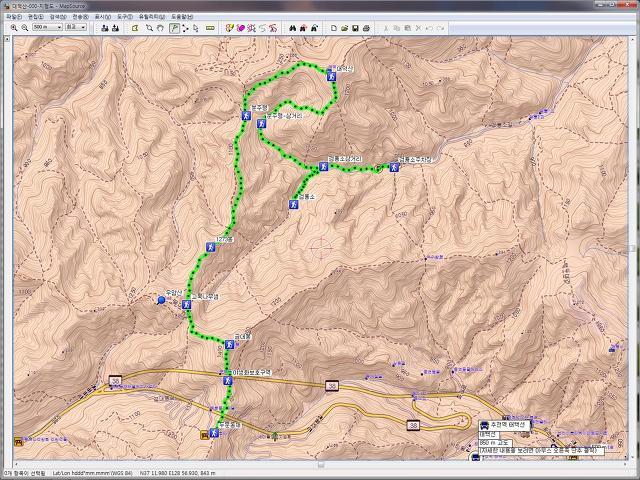Open the 편집(E) menu

(36, 17)
